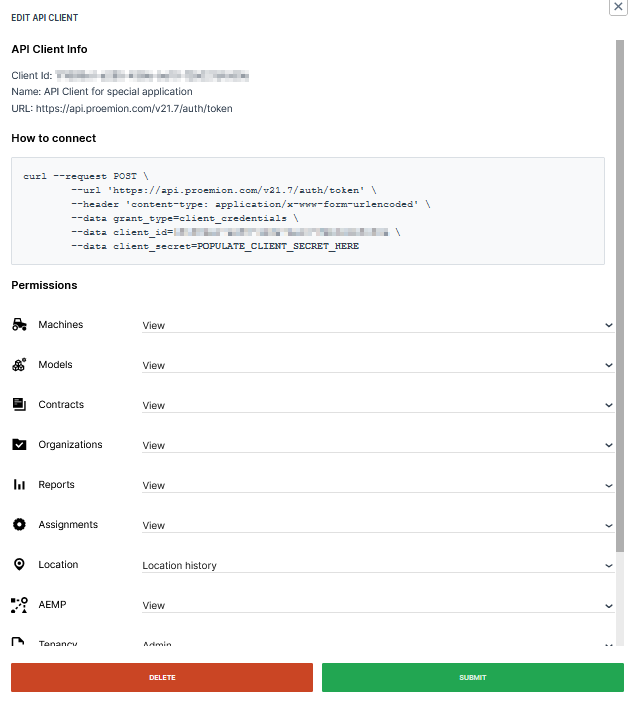Click inside the curl command code block
The height and width of the screenshot is (701, 632).
[x=307, y=210]
